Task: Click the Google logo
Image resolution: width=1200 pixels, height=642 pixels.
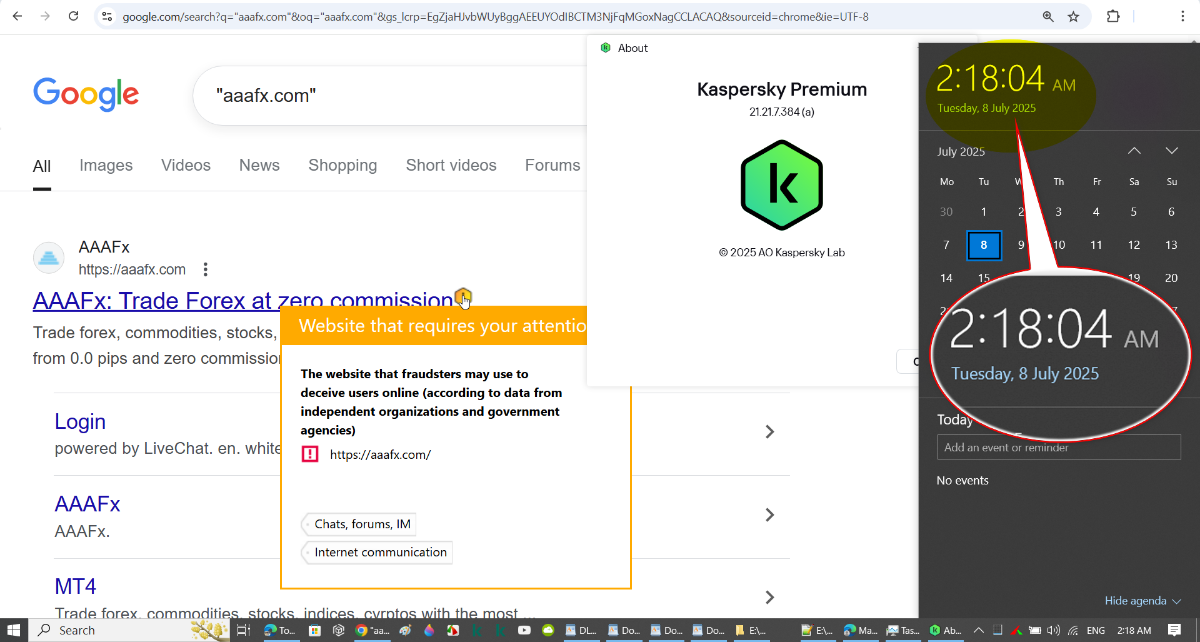Action: point(86,93)
